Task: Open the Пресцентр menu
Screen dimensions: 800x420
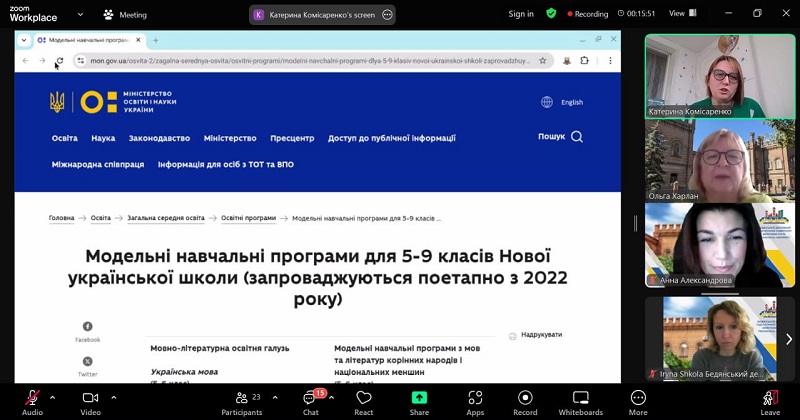Action: pyautogui.click(x=292, y=138)
